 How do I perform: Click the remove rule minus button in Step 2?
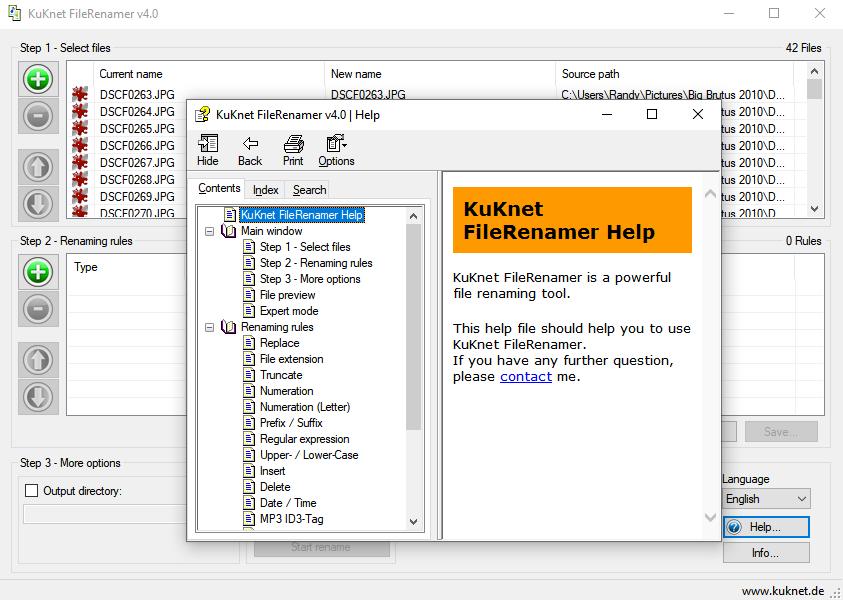coord(38,309)
